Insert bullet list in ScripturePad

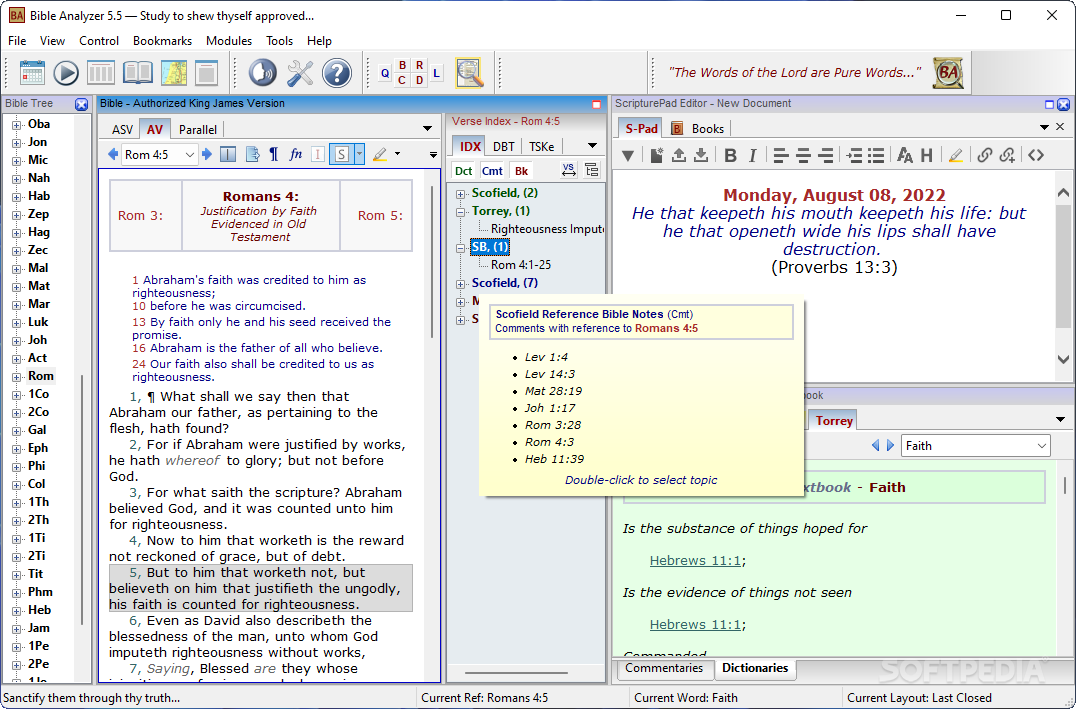point(876,156)
